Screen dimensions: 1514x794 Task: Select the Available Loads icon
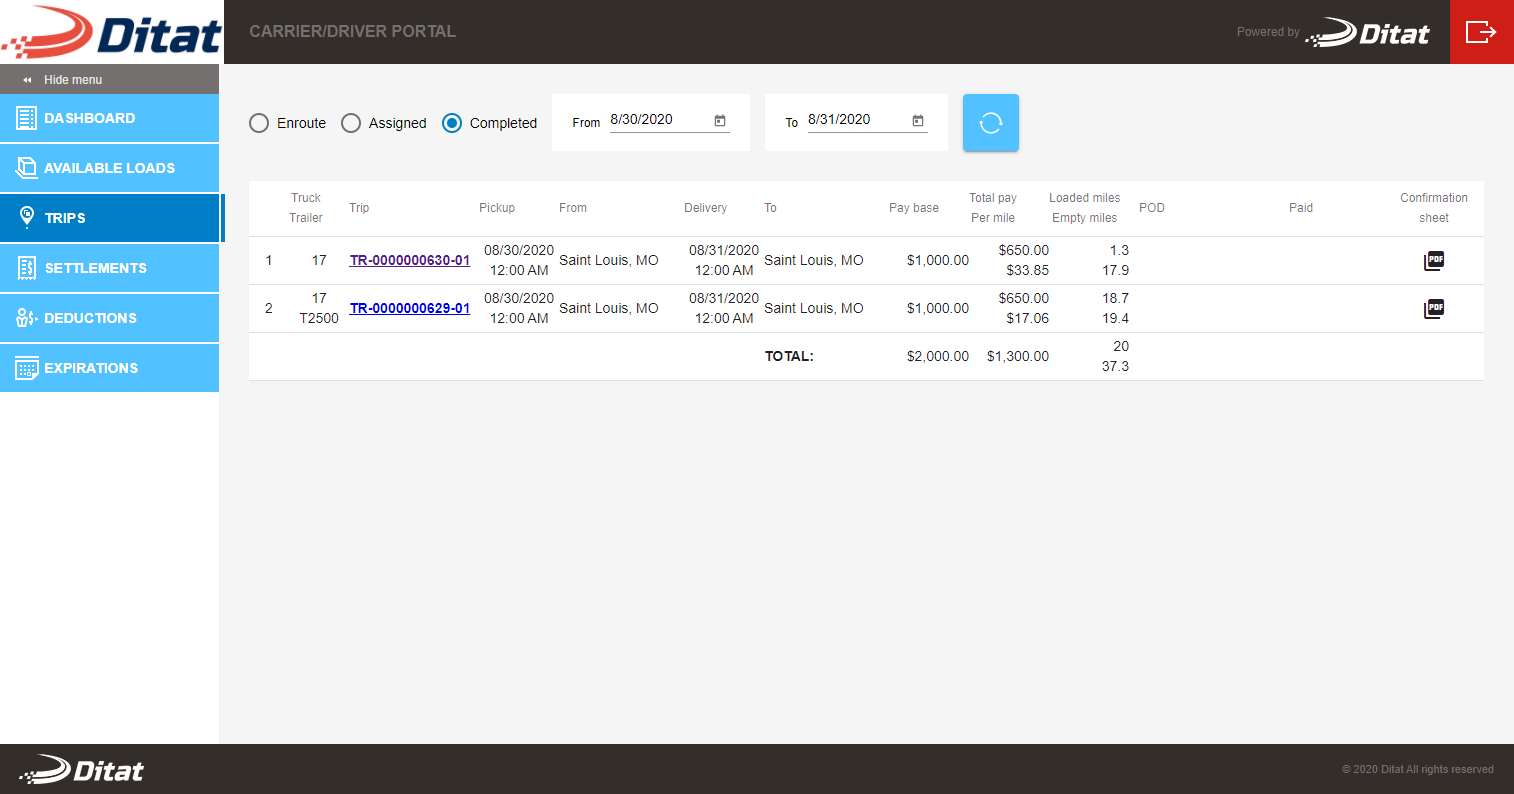click(x=26, y=167)
